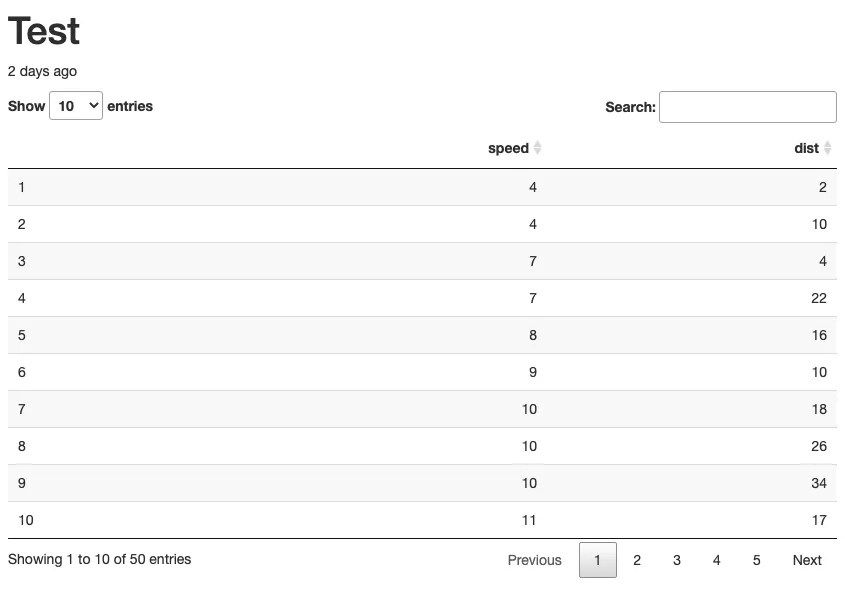Sort table by speed header

point(508,148)
